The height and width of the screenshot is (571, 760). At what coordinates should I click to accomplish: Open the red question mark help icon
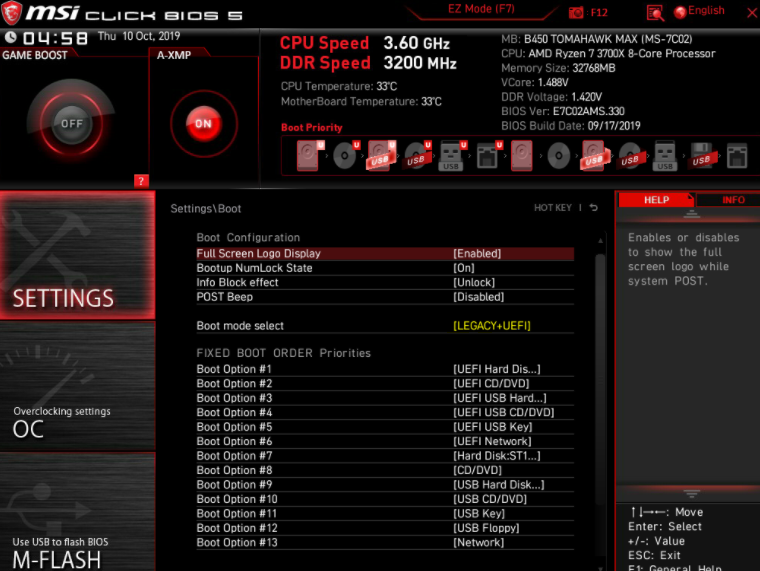pos(141,181)
